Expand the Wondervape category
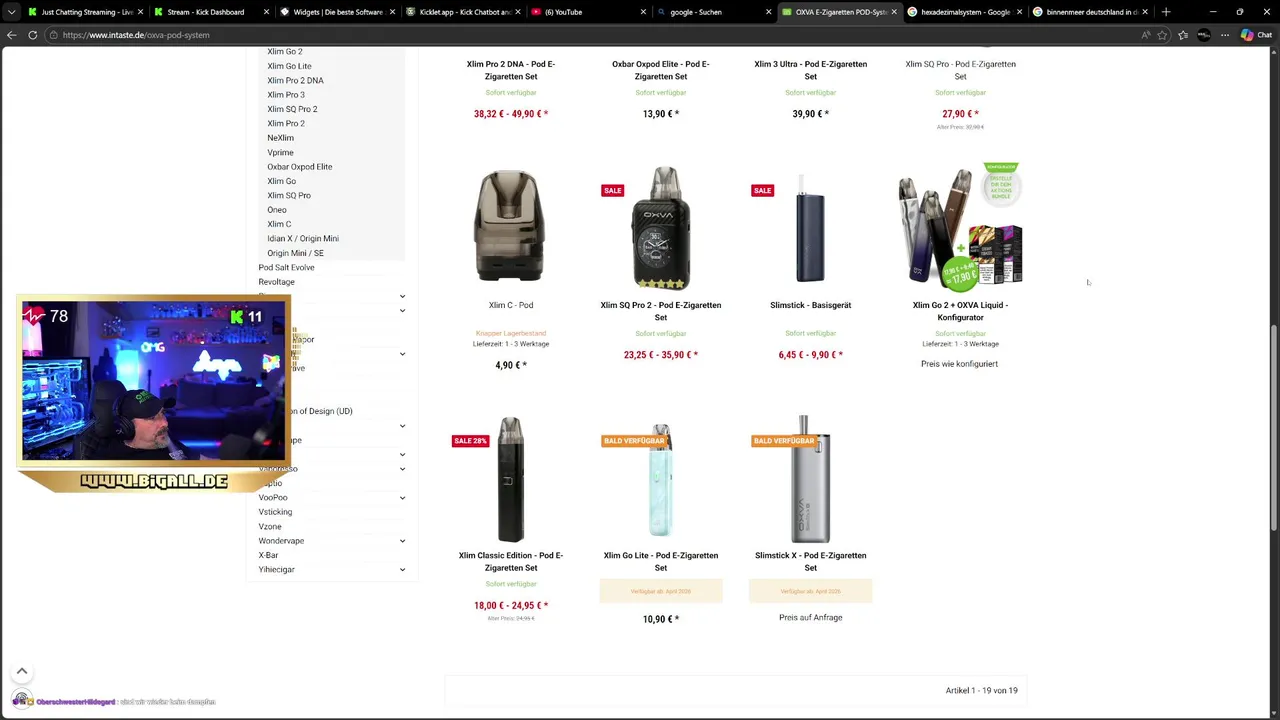This screenshot has height=720, width=1280. pos(402,541)
